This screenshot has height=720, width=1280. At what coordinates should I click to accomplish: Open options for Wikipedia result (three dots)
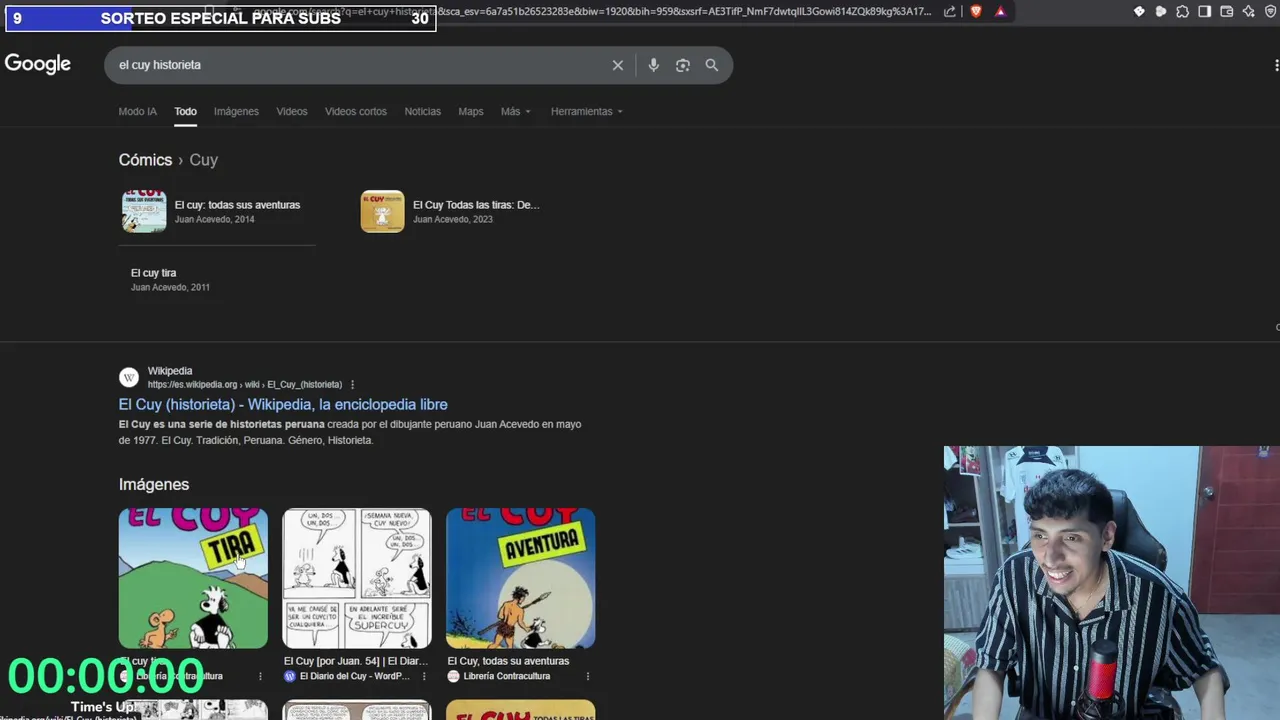coord(352,385)
